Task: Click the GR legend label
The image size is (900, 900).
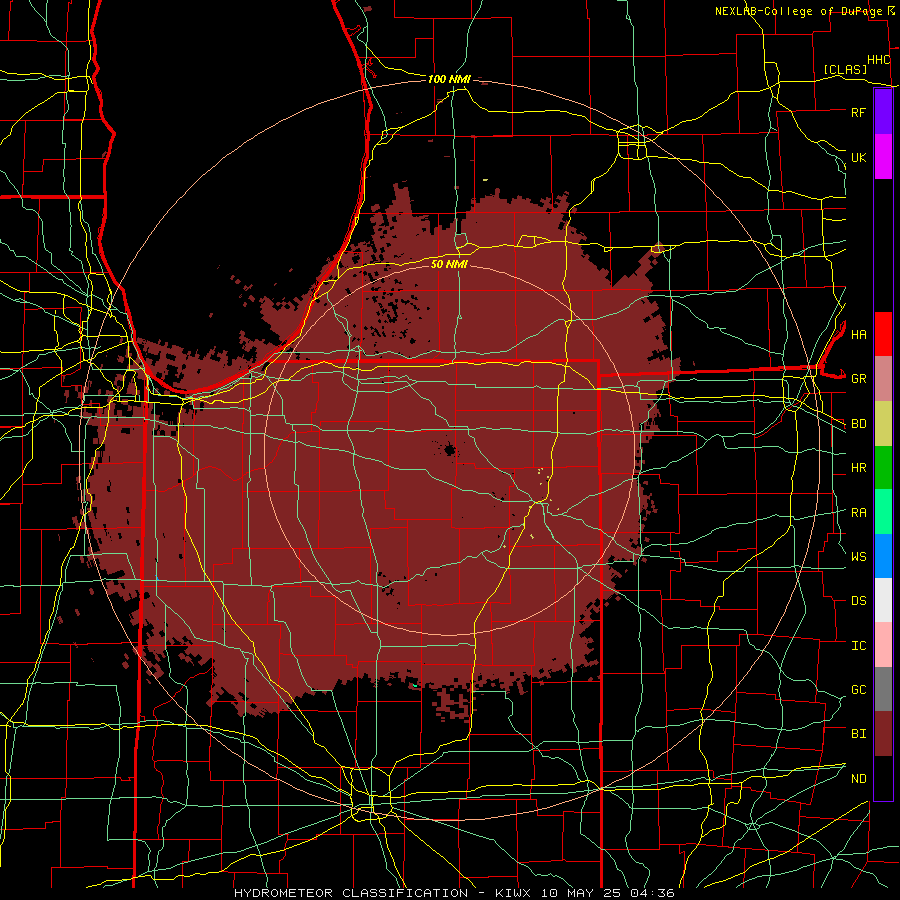Action: point(858,379)
